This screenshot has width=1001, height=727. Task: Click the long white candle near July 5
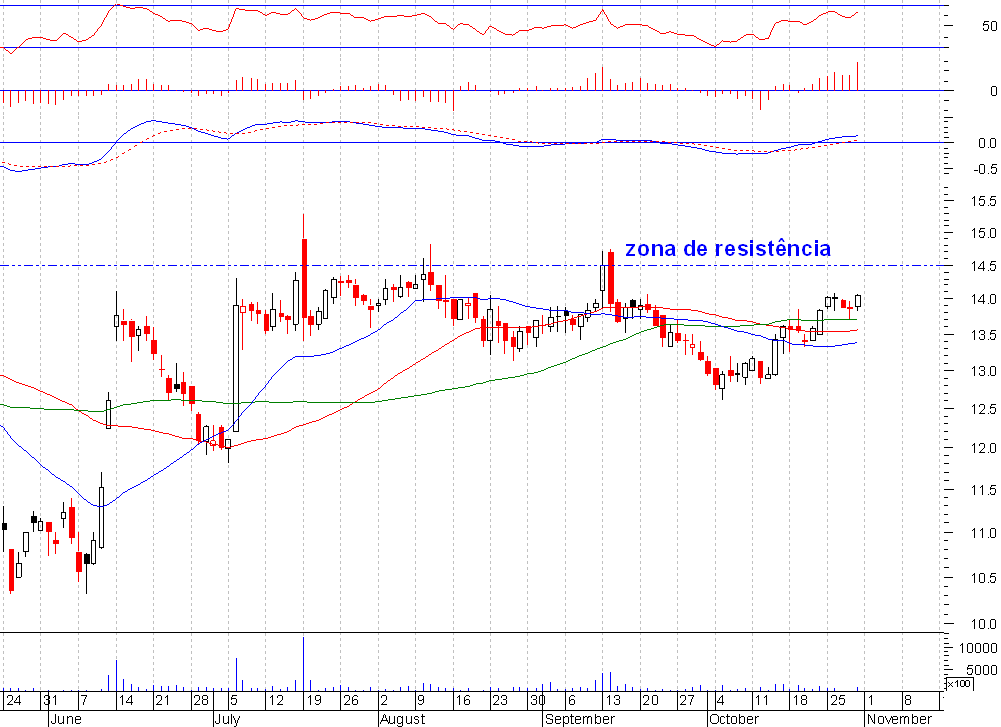(236, 368)
